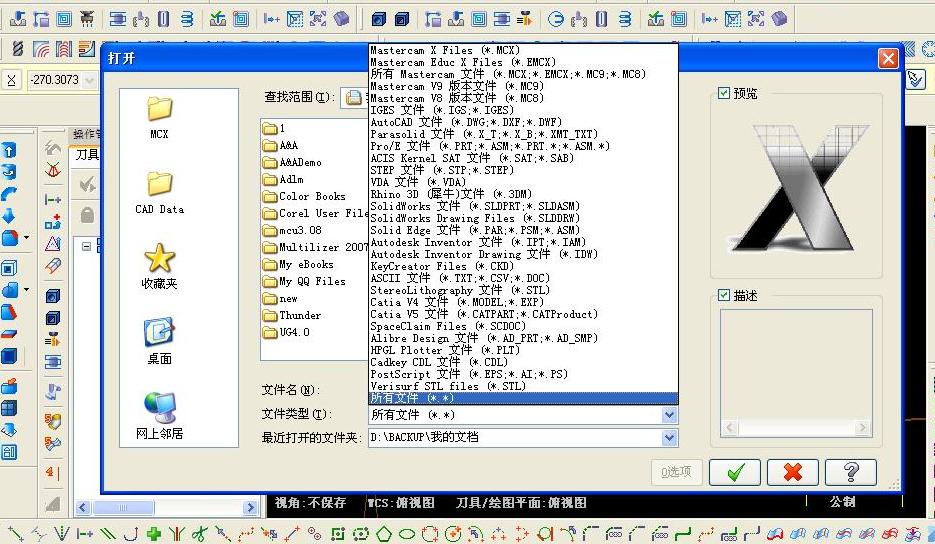This screenshot has height=544, width=935.
Task: Cancel with the red X button
Action: tap(792, 473)
